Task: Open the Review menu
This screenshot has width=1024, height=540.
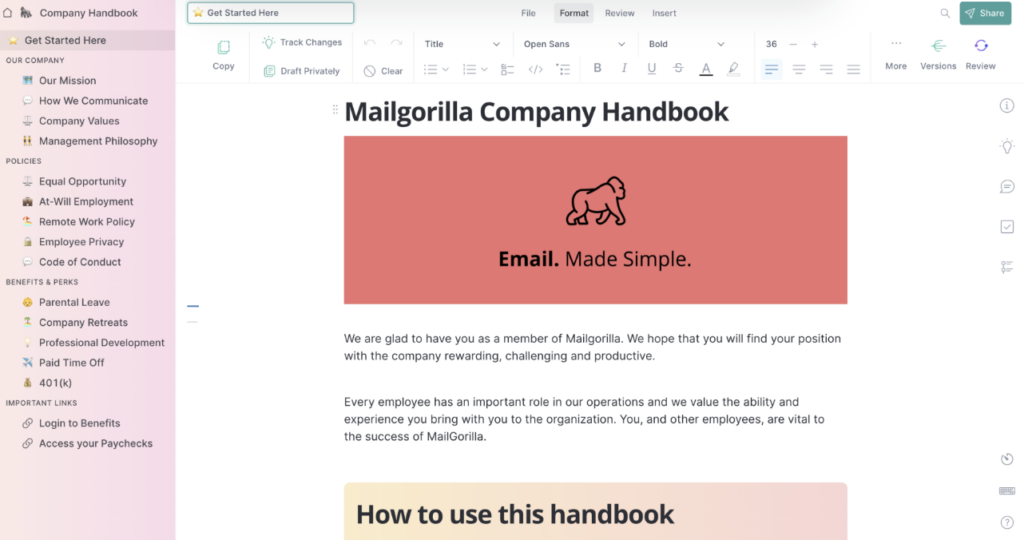Action: (620, 13)
